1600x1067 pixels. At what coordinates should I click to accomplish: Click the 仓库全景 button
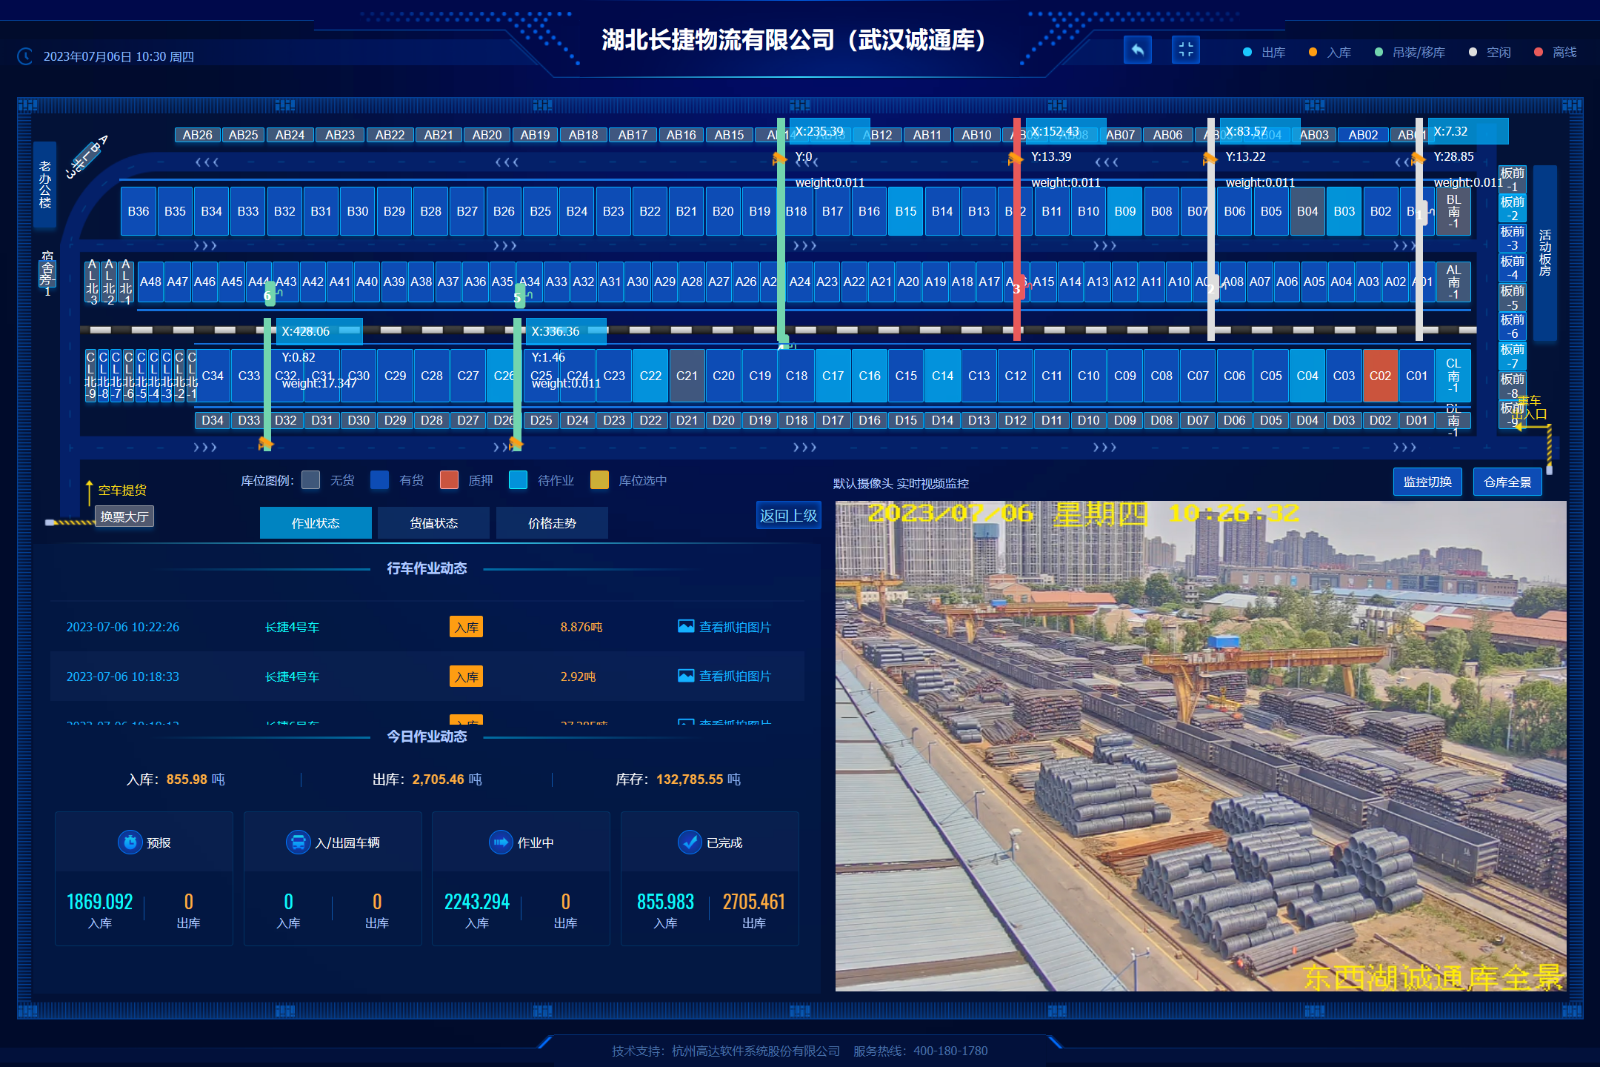[1507, 482]
